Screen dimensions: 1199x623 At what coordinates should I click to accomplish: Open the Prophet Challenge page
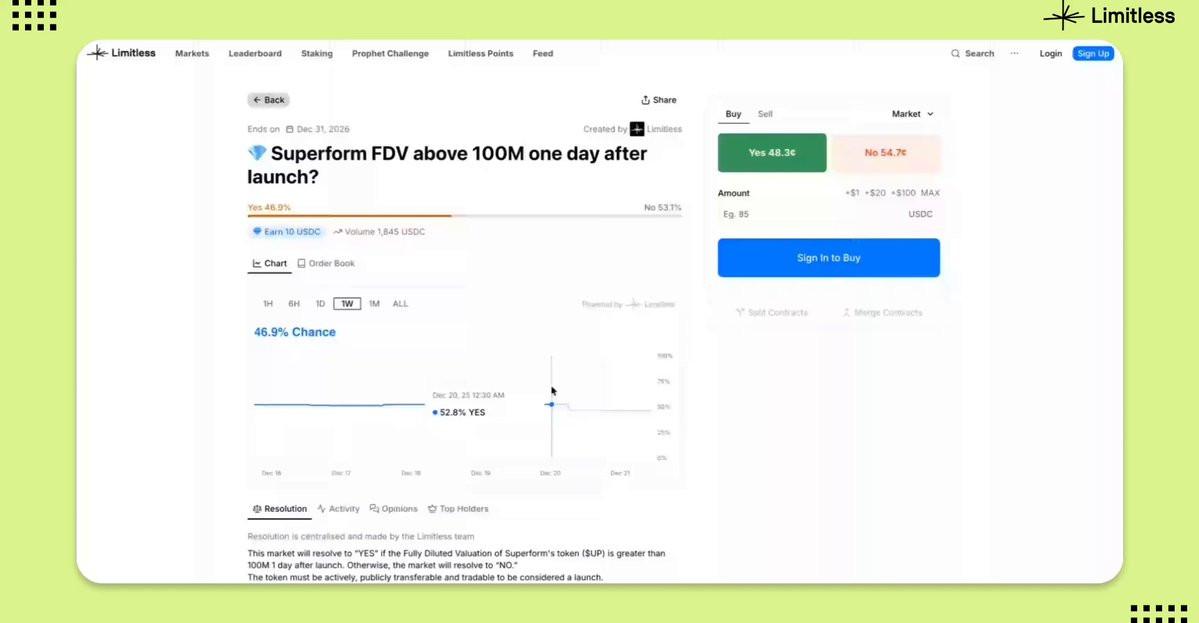(390, 54)
